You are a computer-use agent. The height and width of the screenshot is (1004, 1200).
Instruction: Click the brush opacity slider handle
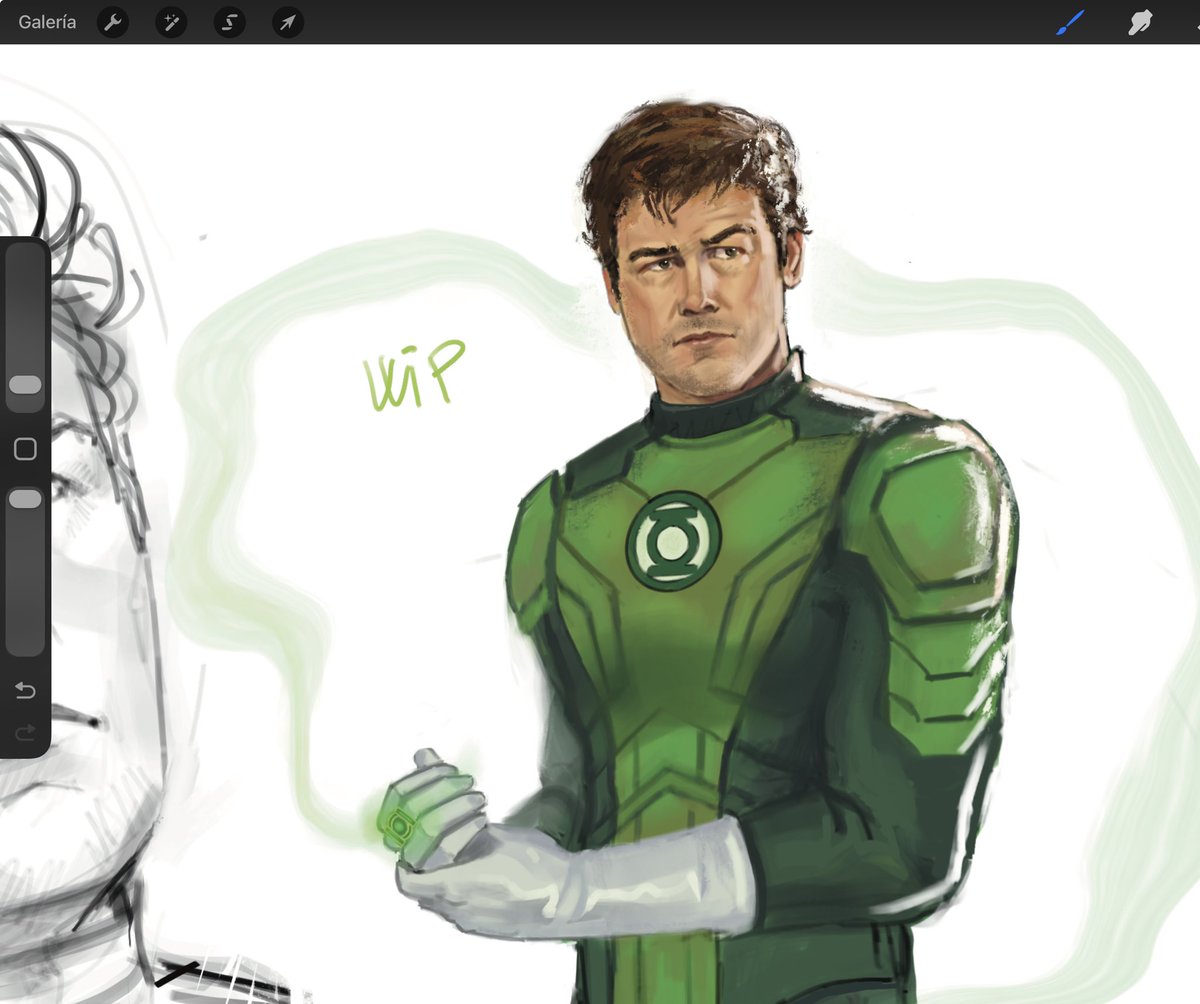pos(25,498)
